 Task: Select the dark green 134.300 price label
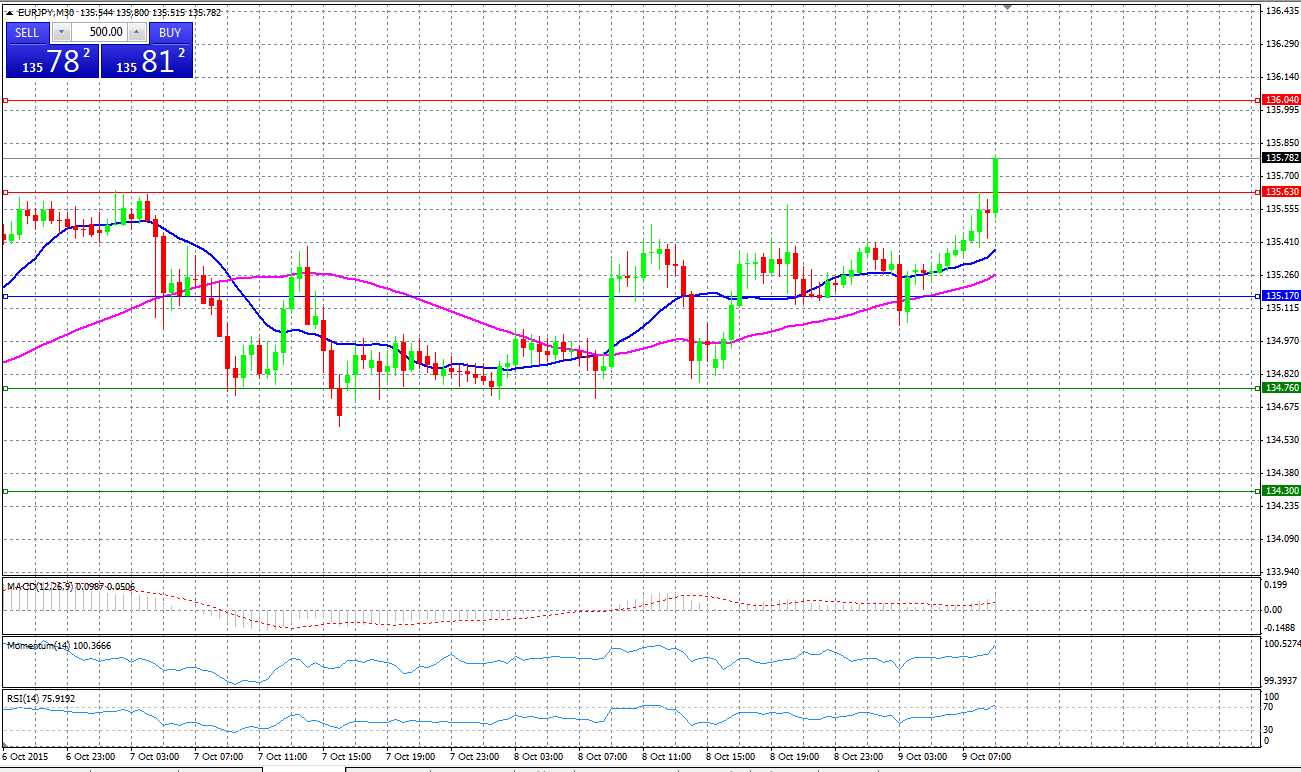[x=1281, y=491]
